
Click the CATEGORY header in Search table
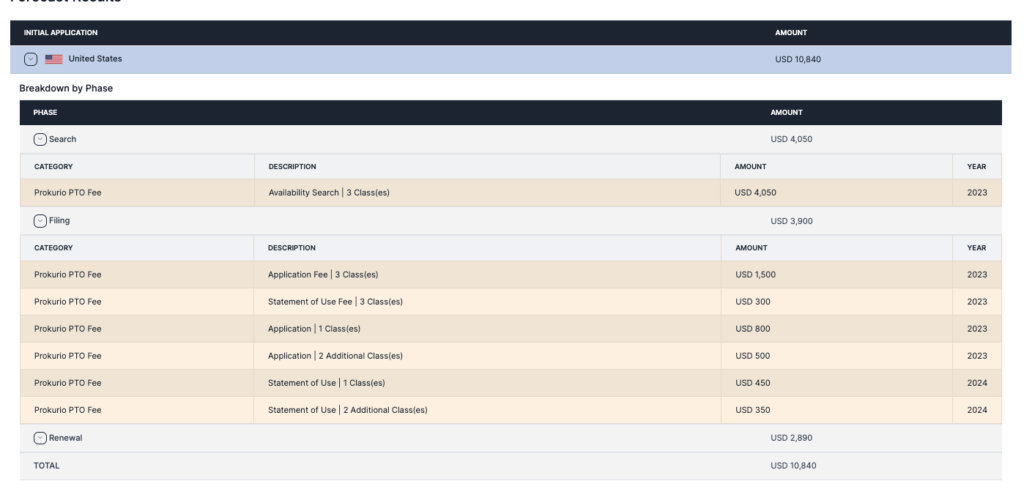(x=54, y=166)
